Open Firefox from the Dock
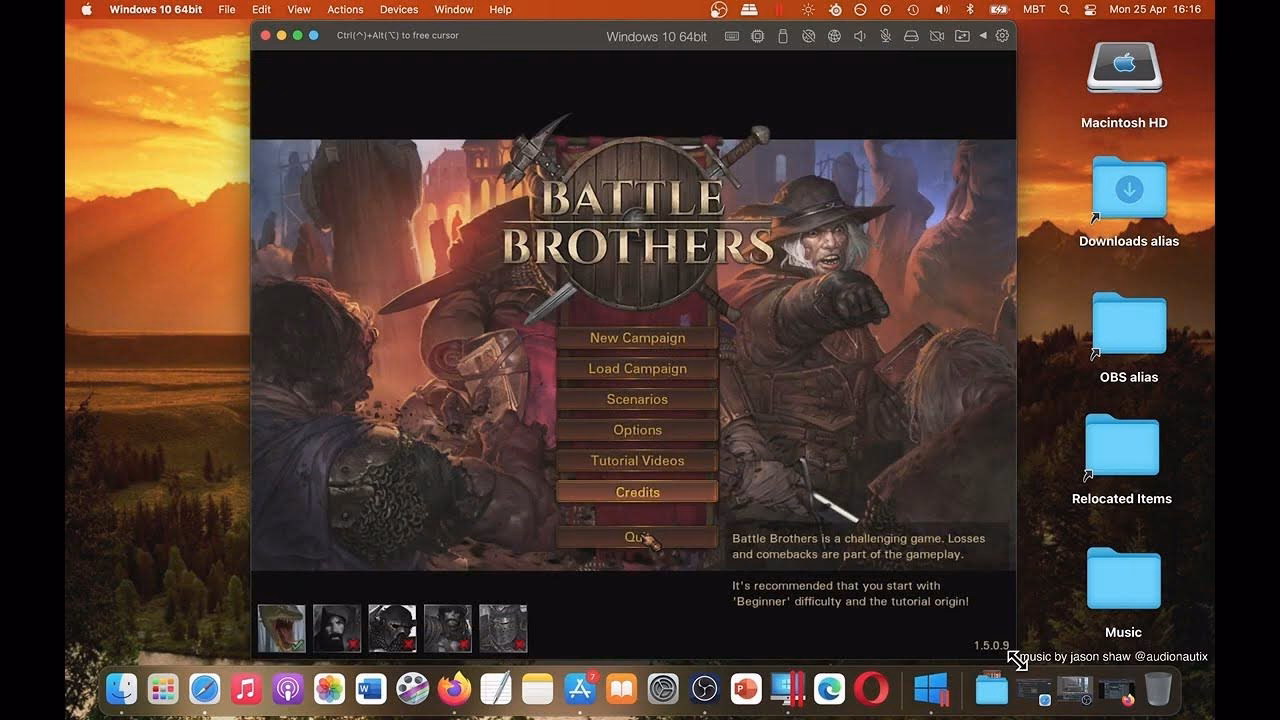1280x720 pixels. point(454,688)
